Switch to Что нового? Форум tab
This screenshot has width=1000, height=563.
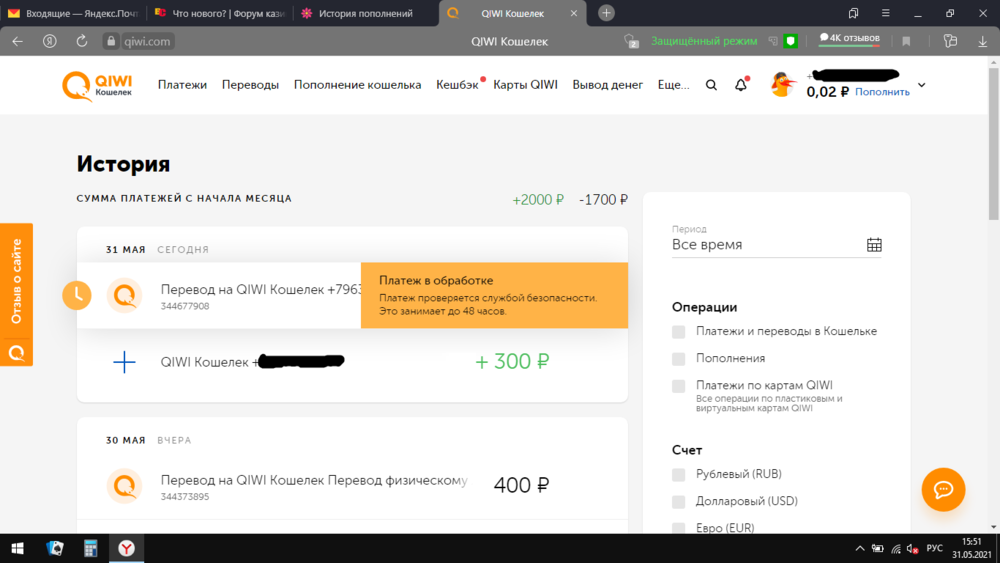[x=220, y=13]
